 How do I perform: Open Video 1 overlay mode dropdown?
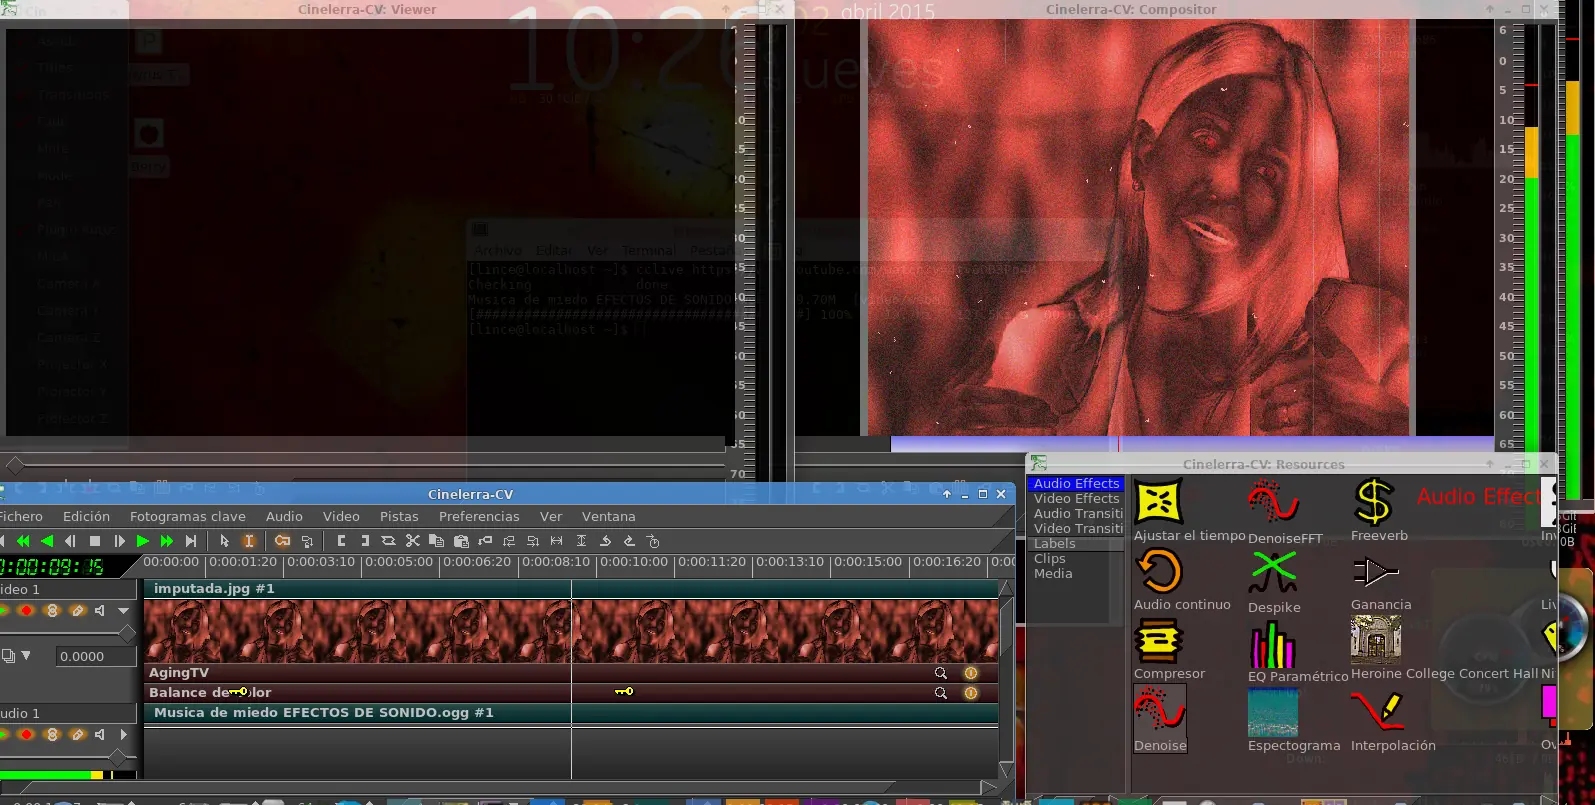(26, 656)
